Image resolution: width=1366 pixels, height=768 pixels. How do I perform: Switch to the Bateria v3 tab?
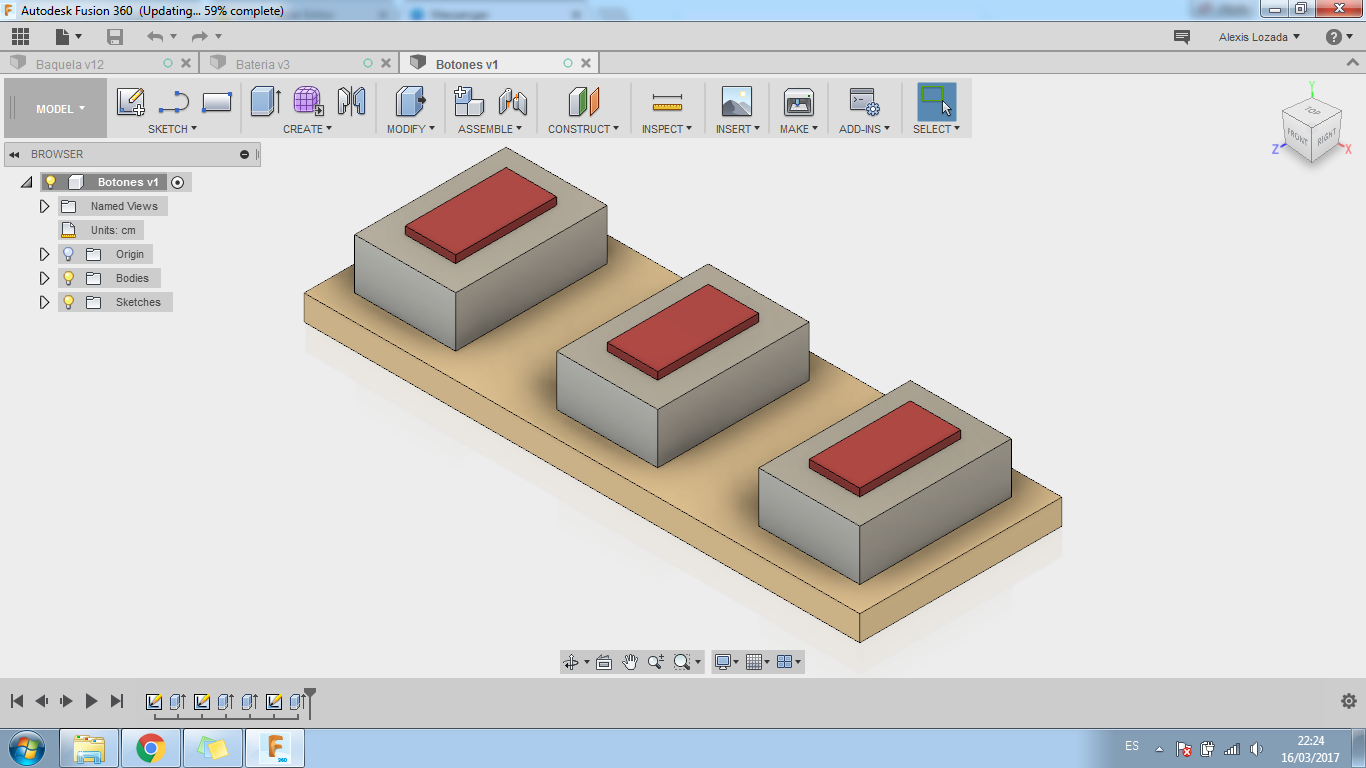(x=263, y=64)
